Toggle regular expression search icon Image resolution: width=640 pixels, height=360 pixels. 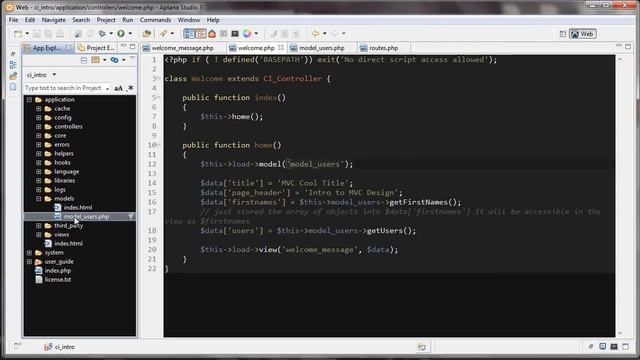pos(130,88)
